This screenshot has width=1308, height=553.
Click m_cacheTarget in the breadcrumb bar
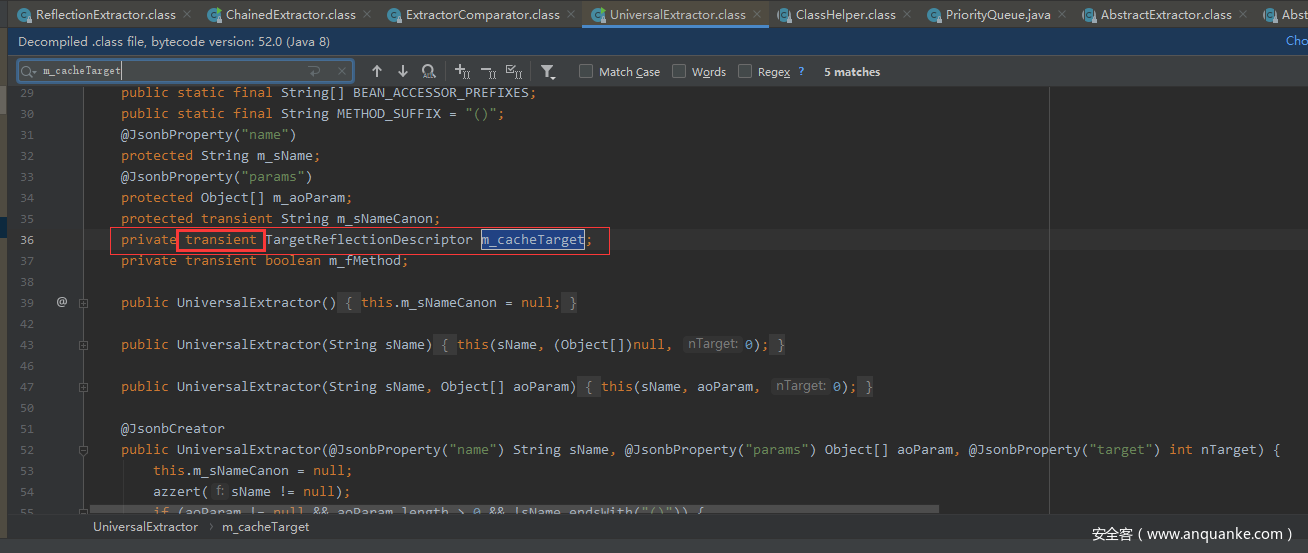265,526
